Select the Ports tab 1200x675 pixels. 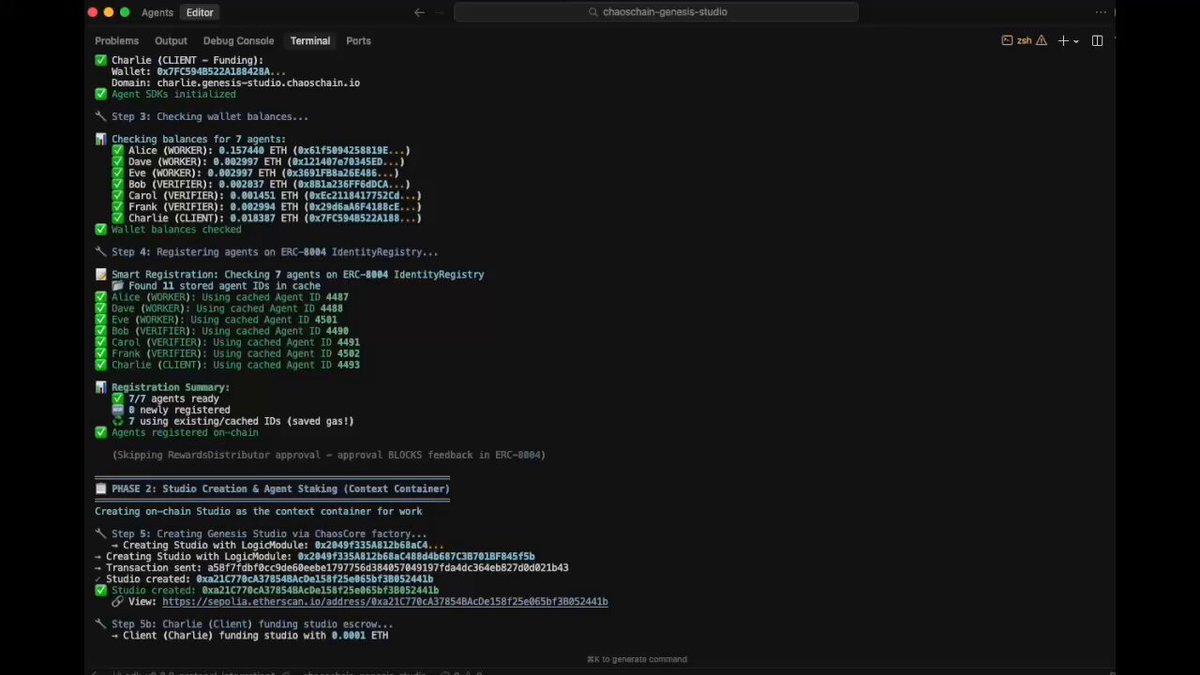click(358, 41)
